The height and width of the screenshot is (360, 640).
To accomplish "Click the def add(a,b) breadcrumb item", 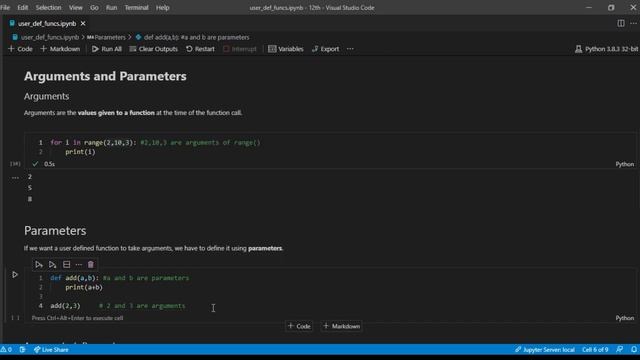I will point(192,37).
